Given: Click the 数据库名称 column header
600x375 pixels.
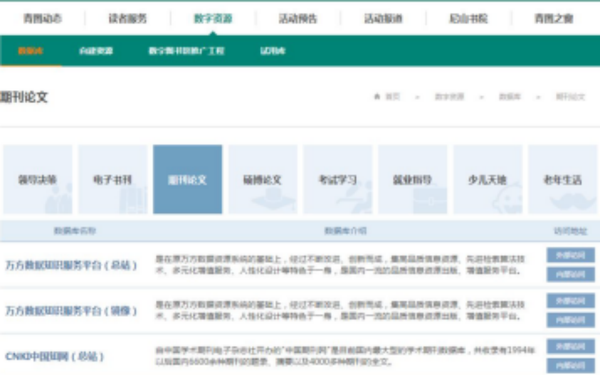Looking at the screenshot, I should (75, 231).
